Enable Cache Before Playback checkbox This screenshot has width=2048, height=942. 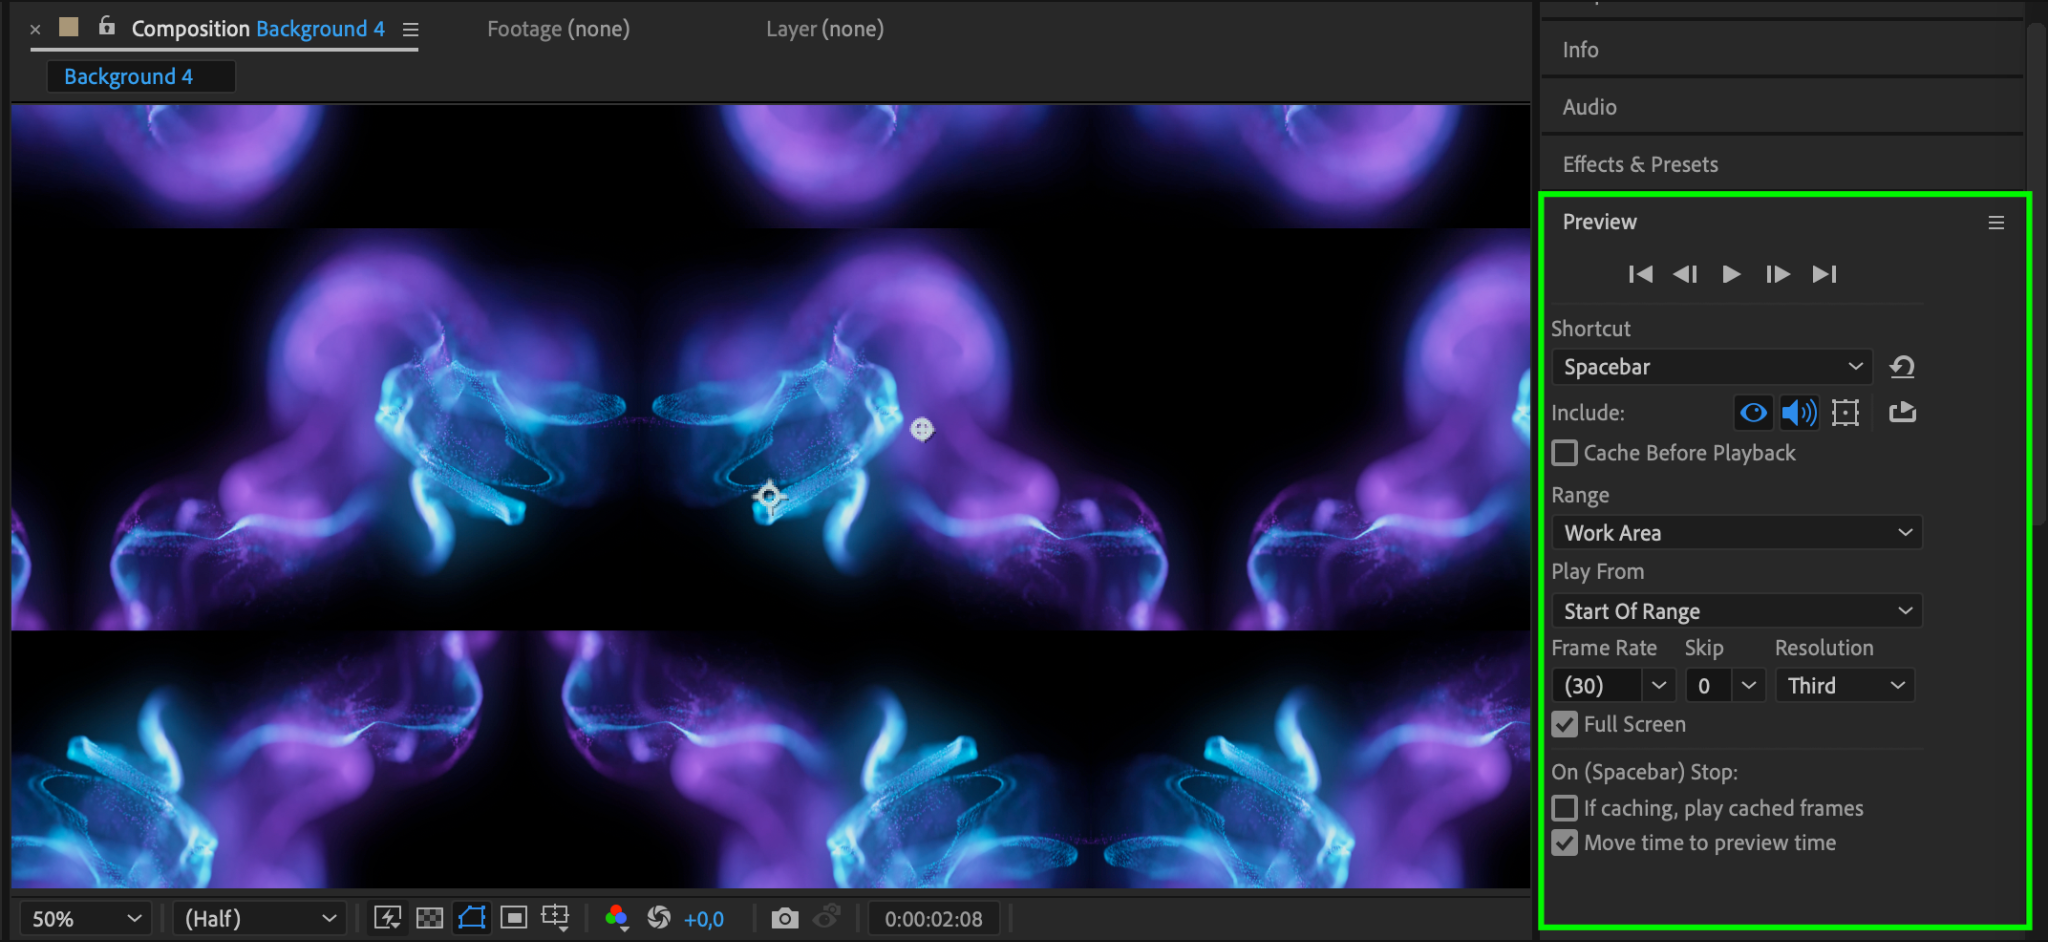pyautogui.click(x=1565, y=453)
